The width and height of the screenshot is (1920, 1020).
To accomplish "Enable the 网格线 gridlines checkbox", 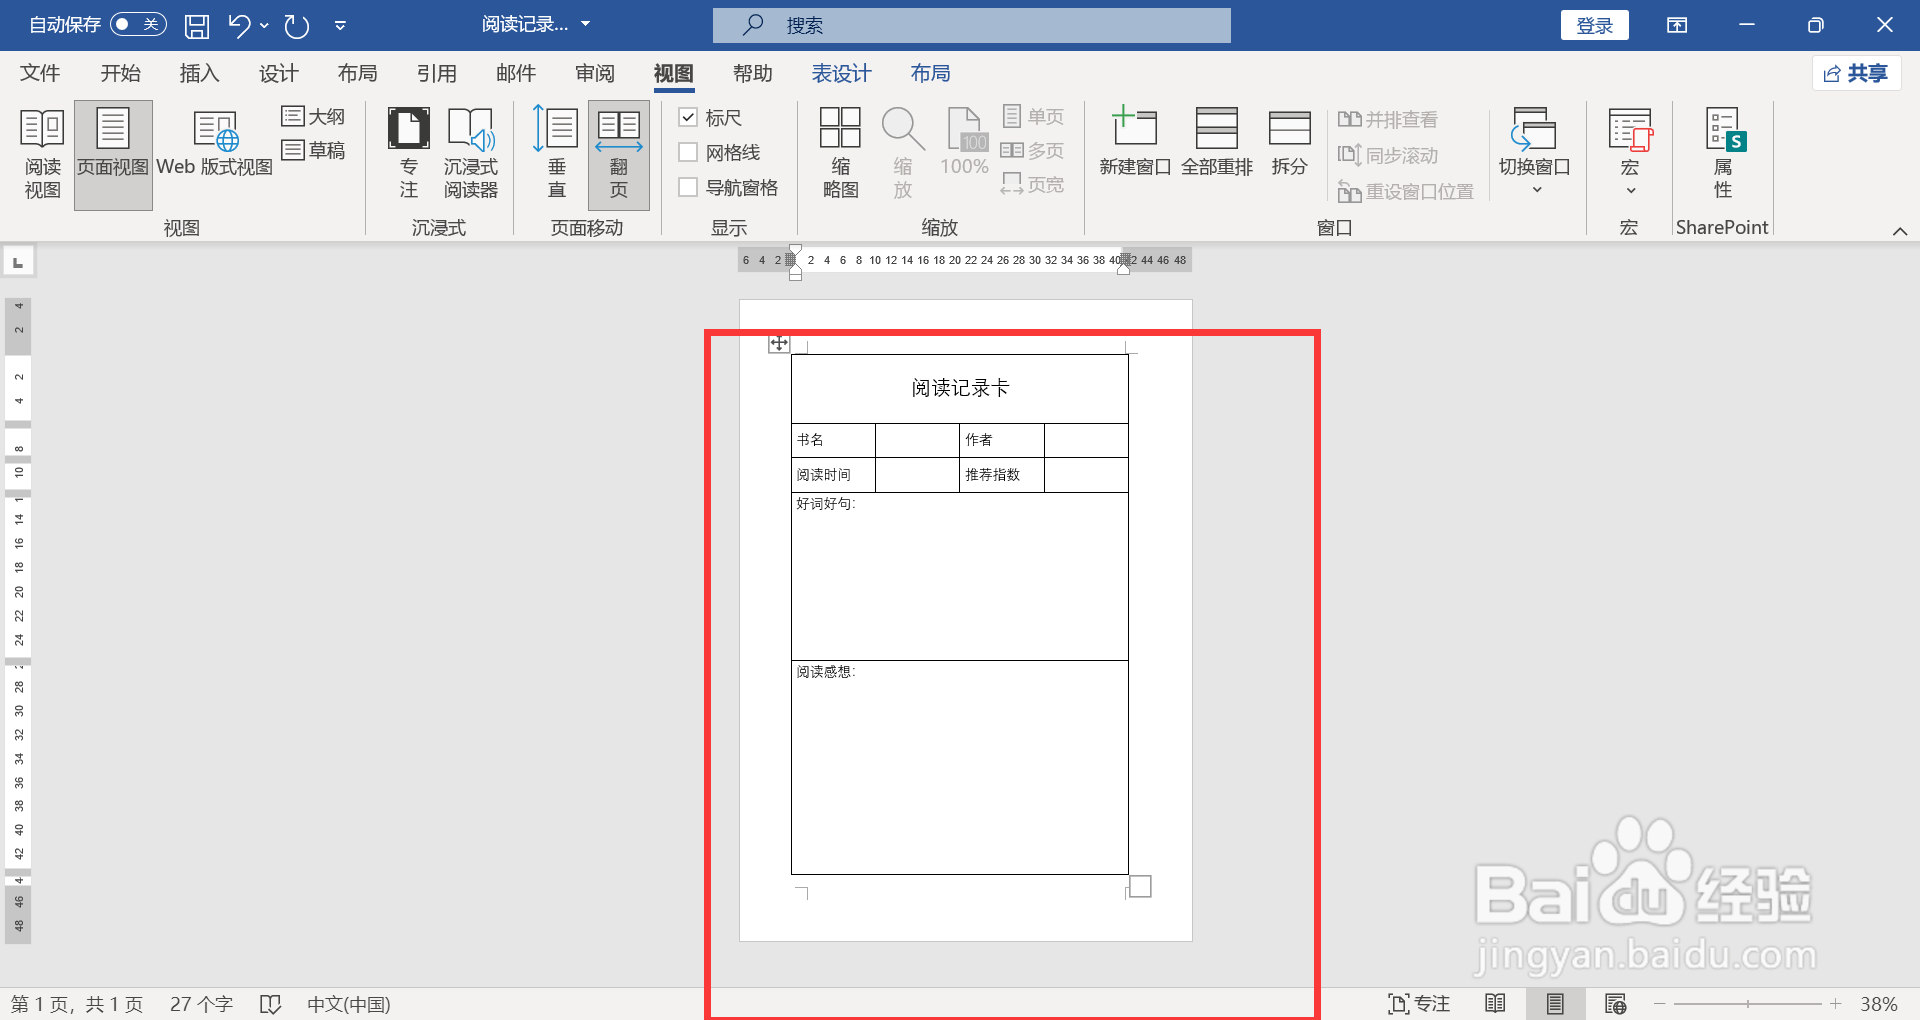I will [x=687, y=151].
